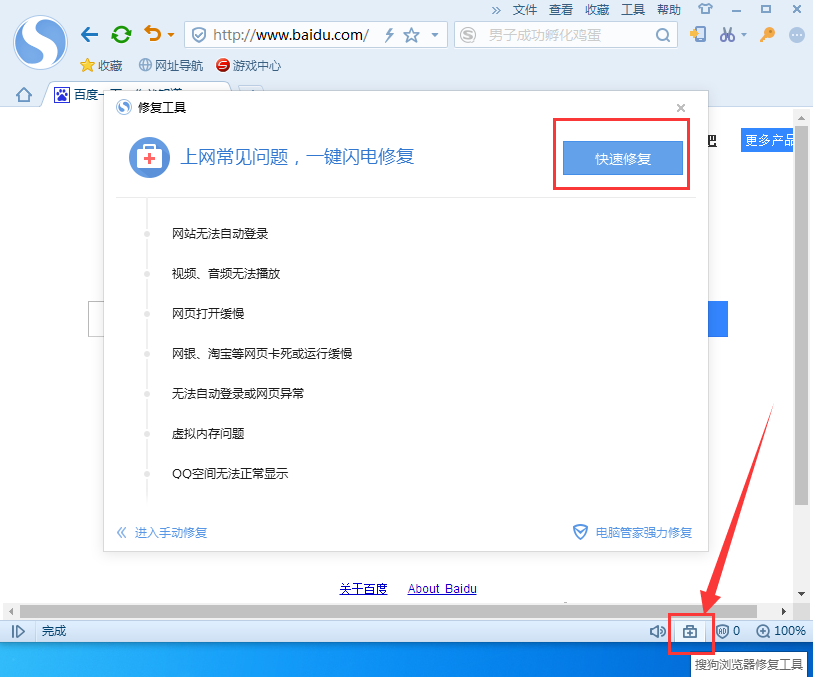Click the vertical scrollbar down arrow
813x677 pixels.
point(802,594)
